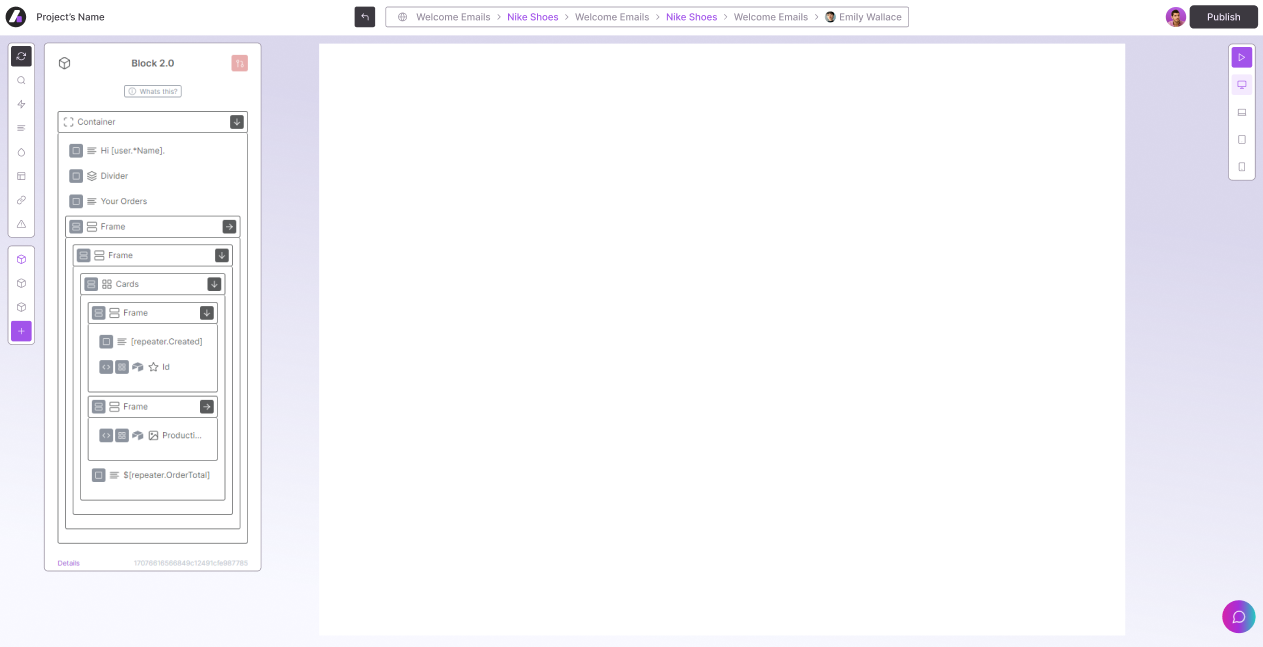Toggle the square box beside $[repeater.OrderTotal]
The width and height of the screenshot is (1263, 647).
click(99, 475)
